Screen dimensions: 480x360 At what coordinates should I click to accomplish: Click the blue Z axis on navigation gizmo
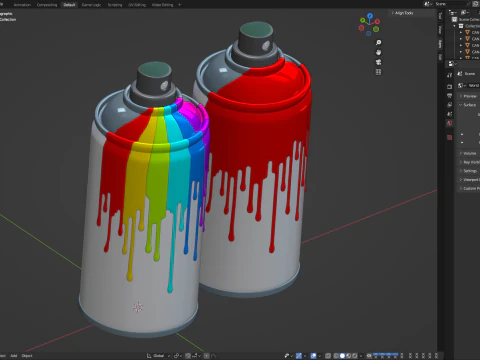369,15
